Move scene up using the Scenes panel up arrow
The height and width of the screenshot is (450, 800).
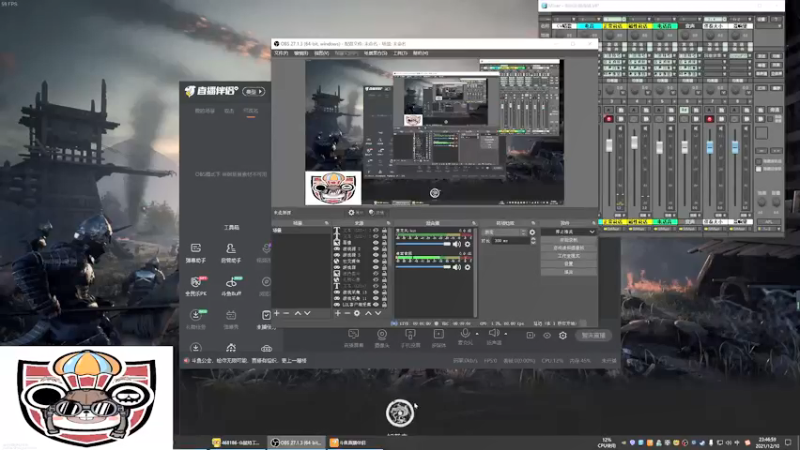(x=297, y=313)
